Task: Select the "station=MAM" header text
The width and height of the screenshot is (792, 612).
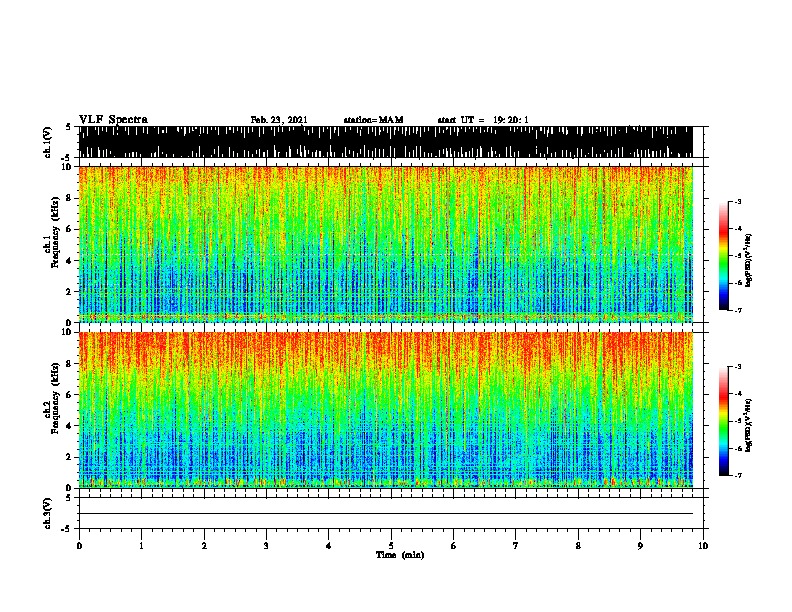Action: (373, 120)
